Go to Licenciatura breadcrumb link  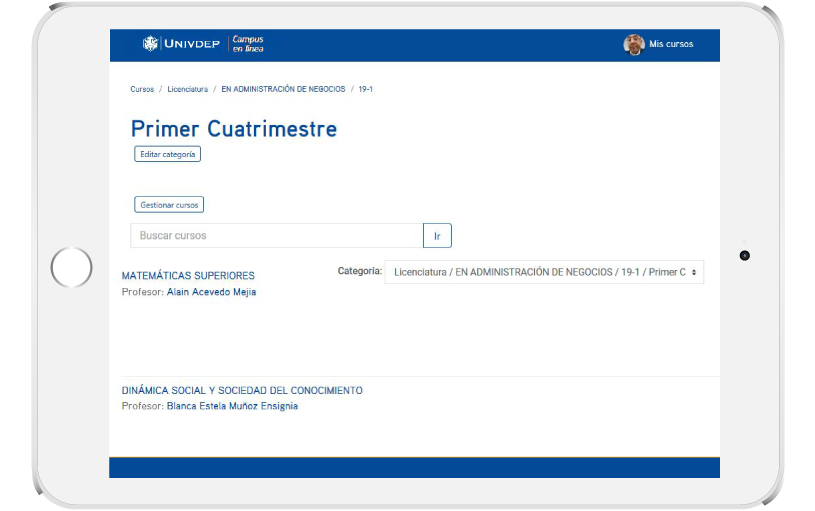[188, 89]
